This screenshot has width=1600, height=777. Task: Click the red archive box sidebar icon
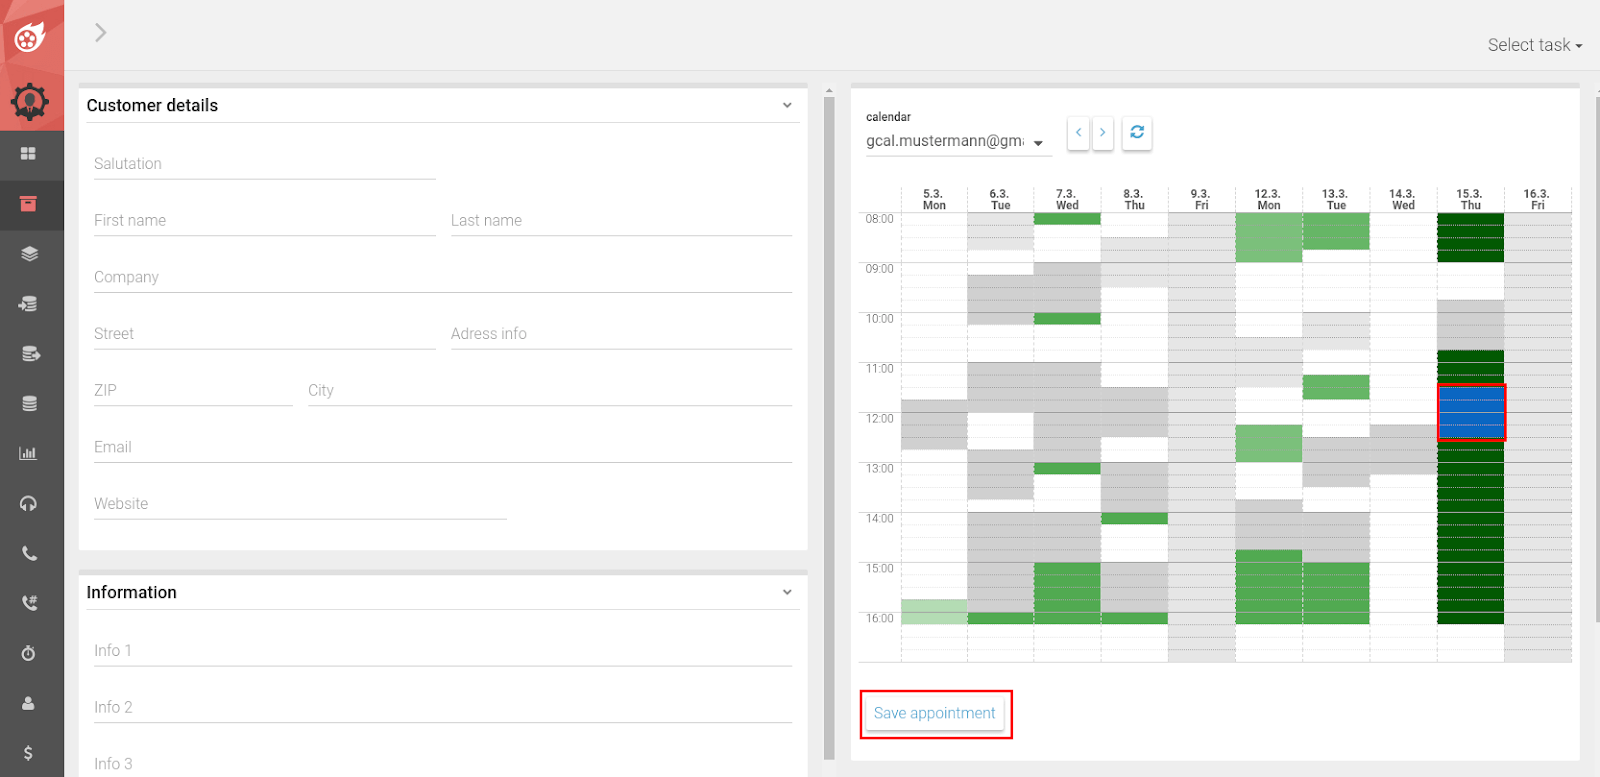28,204
